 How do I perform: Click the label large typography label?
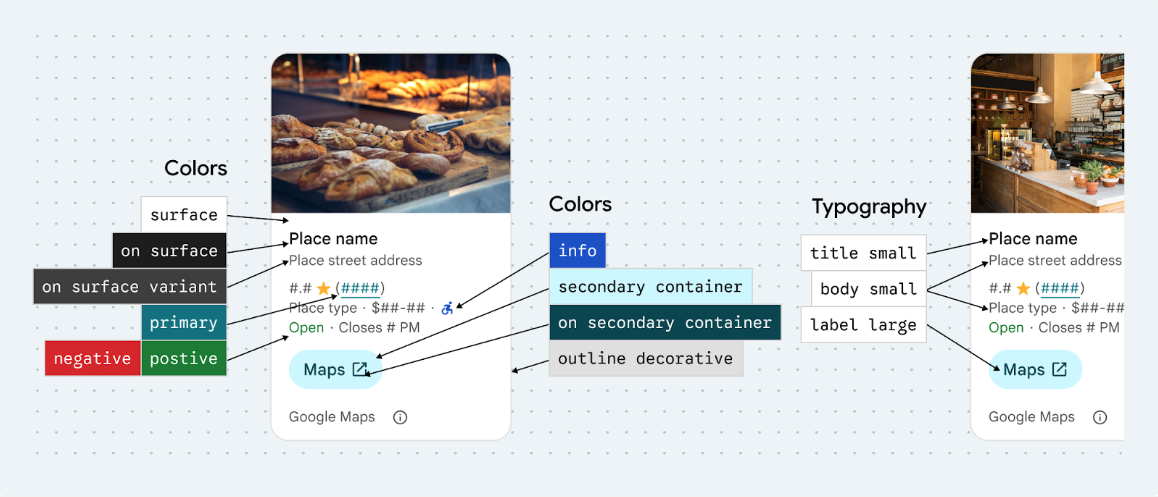coord(863,325)
